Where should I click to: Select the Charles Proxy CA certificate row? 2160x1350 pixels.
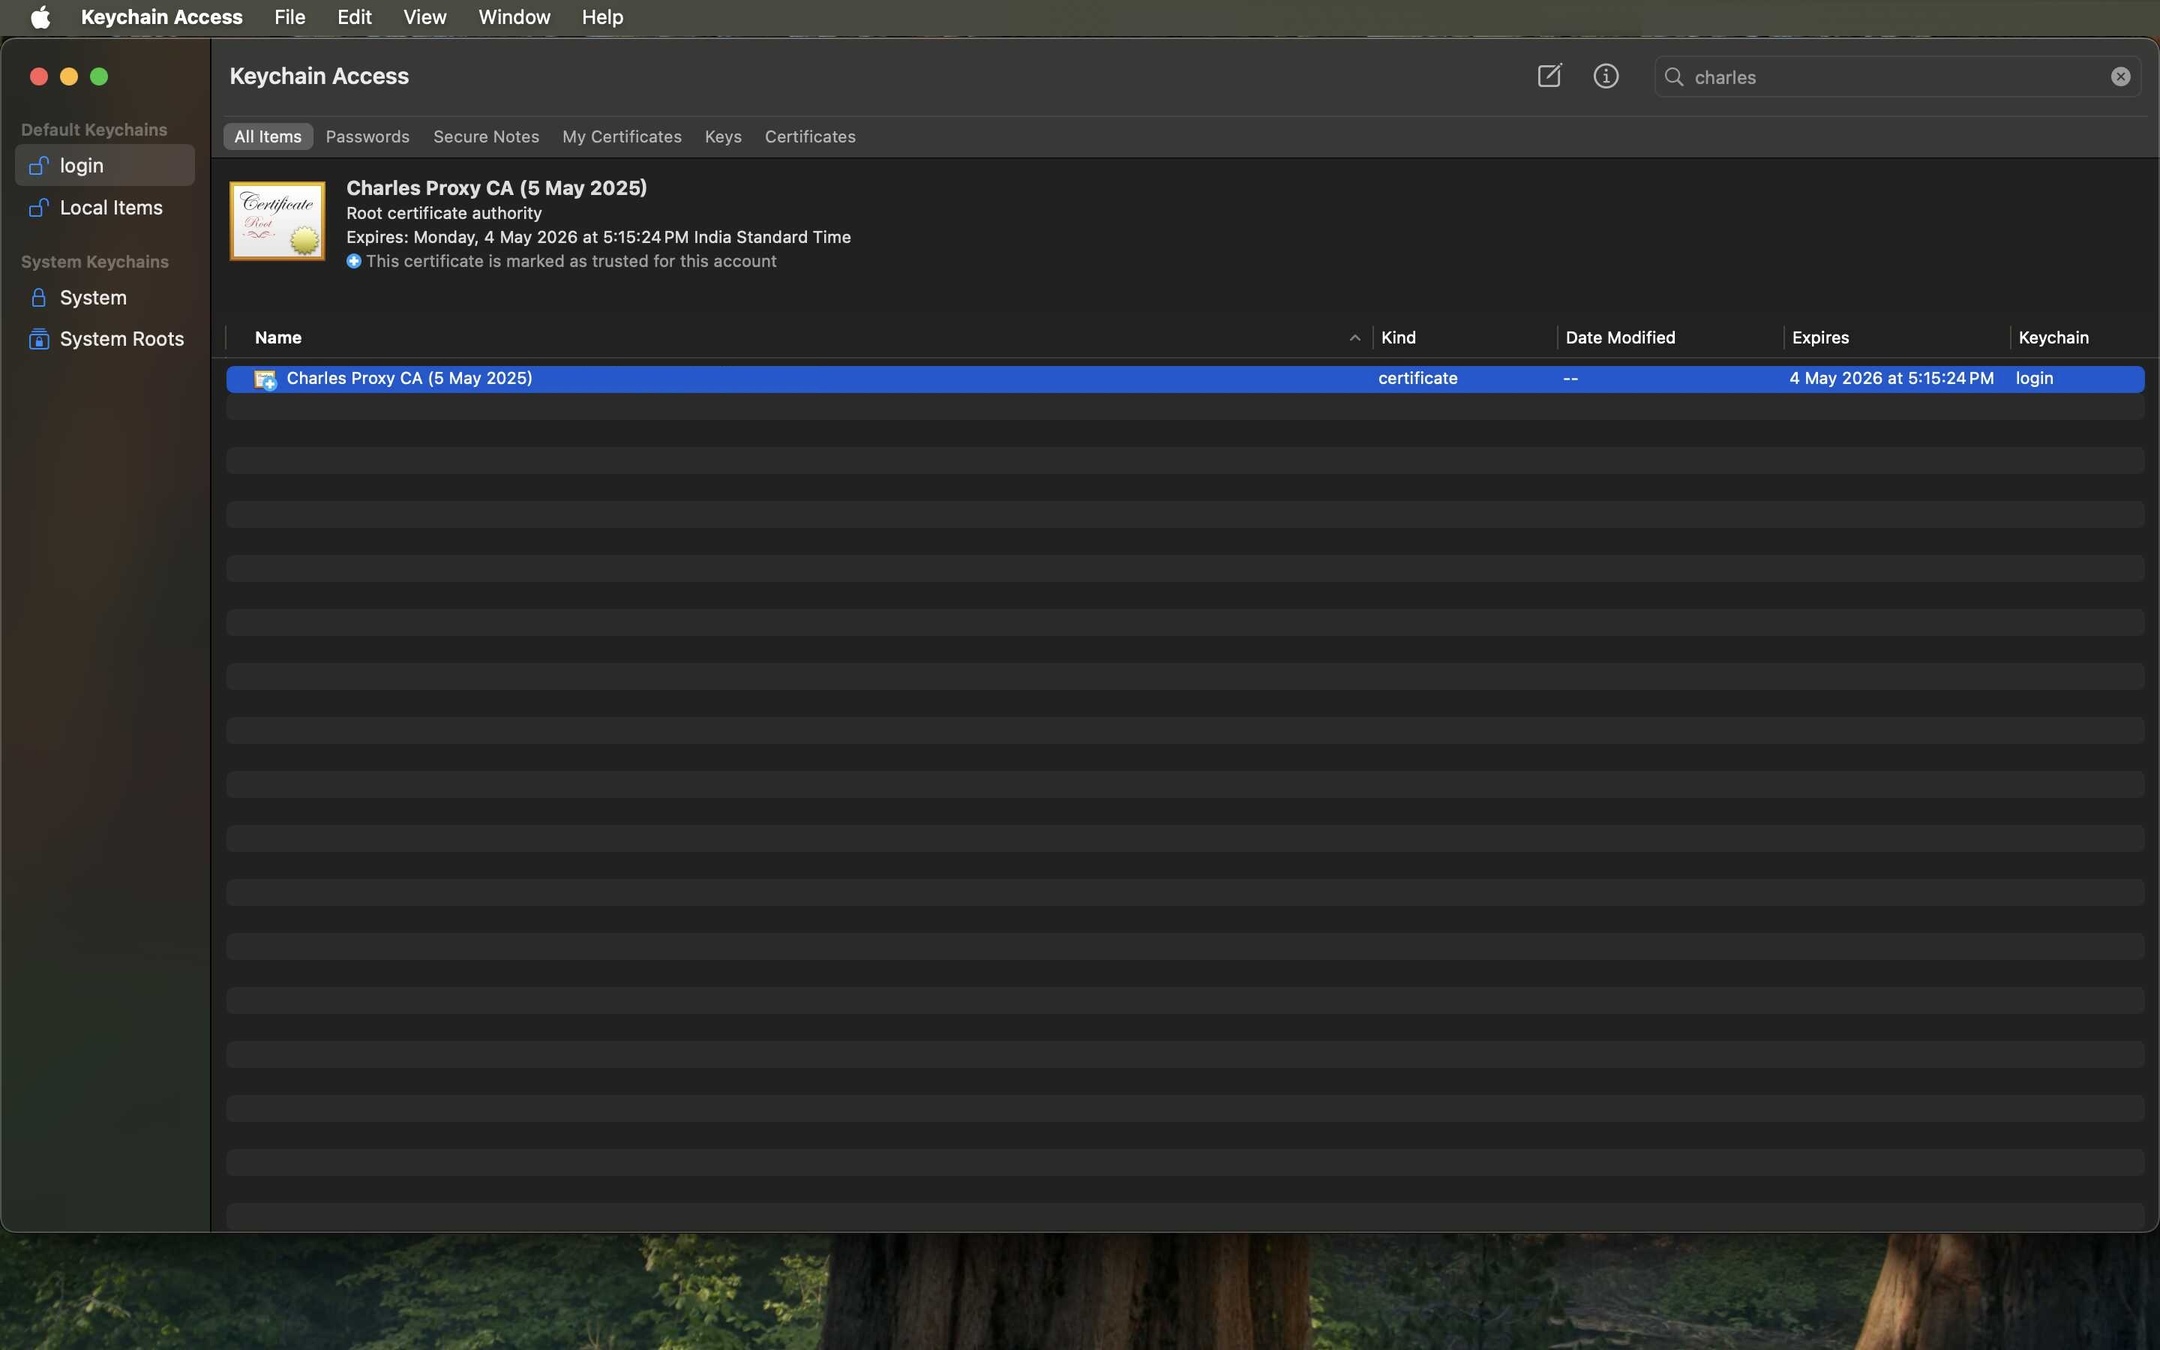click(x=1185, y=379)
